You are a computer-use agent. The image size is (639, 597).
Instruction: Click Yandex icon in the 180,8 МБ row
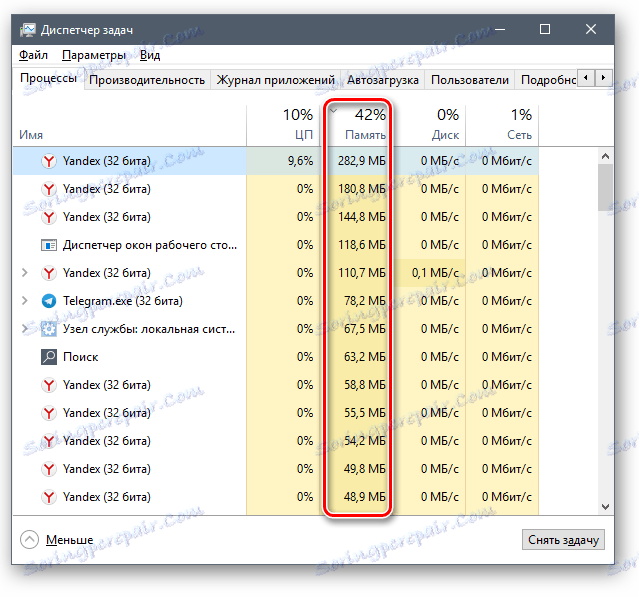tap(49, 189)
